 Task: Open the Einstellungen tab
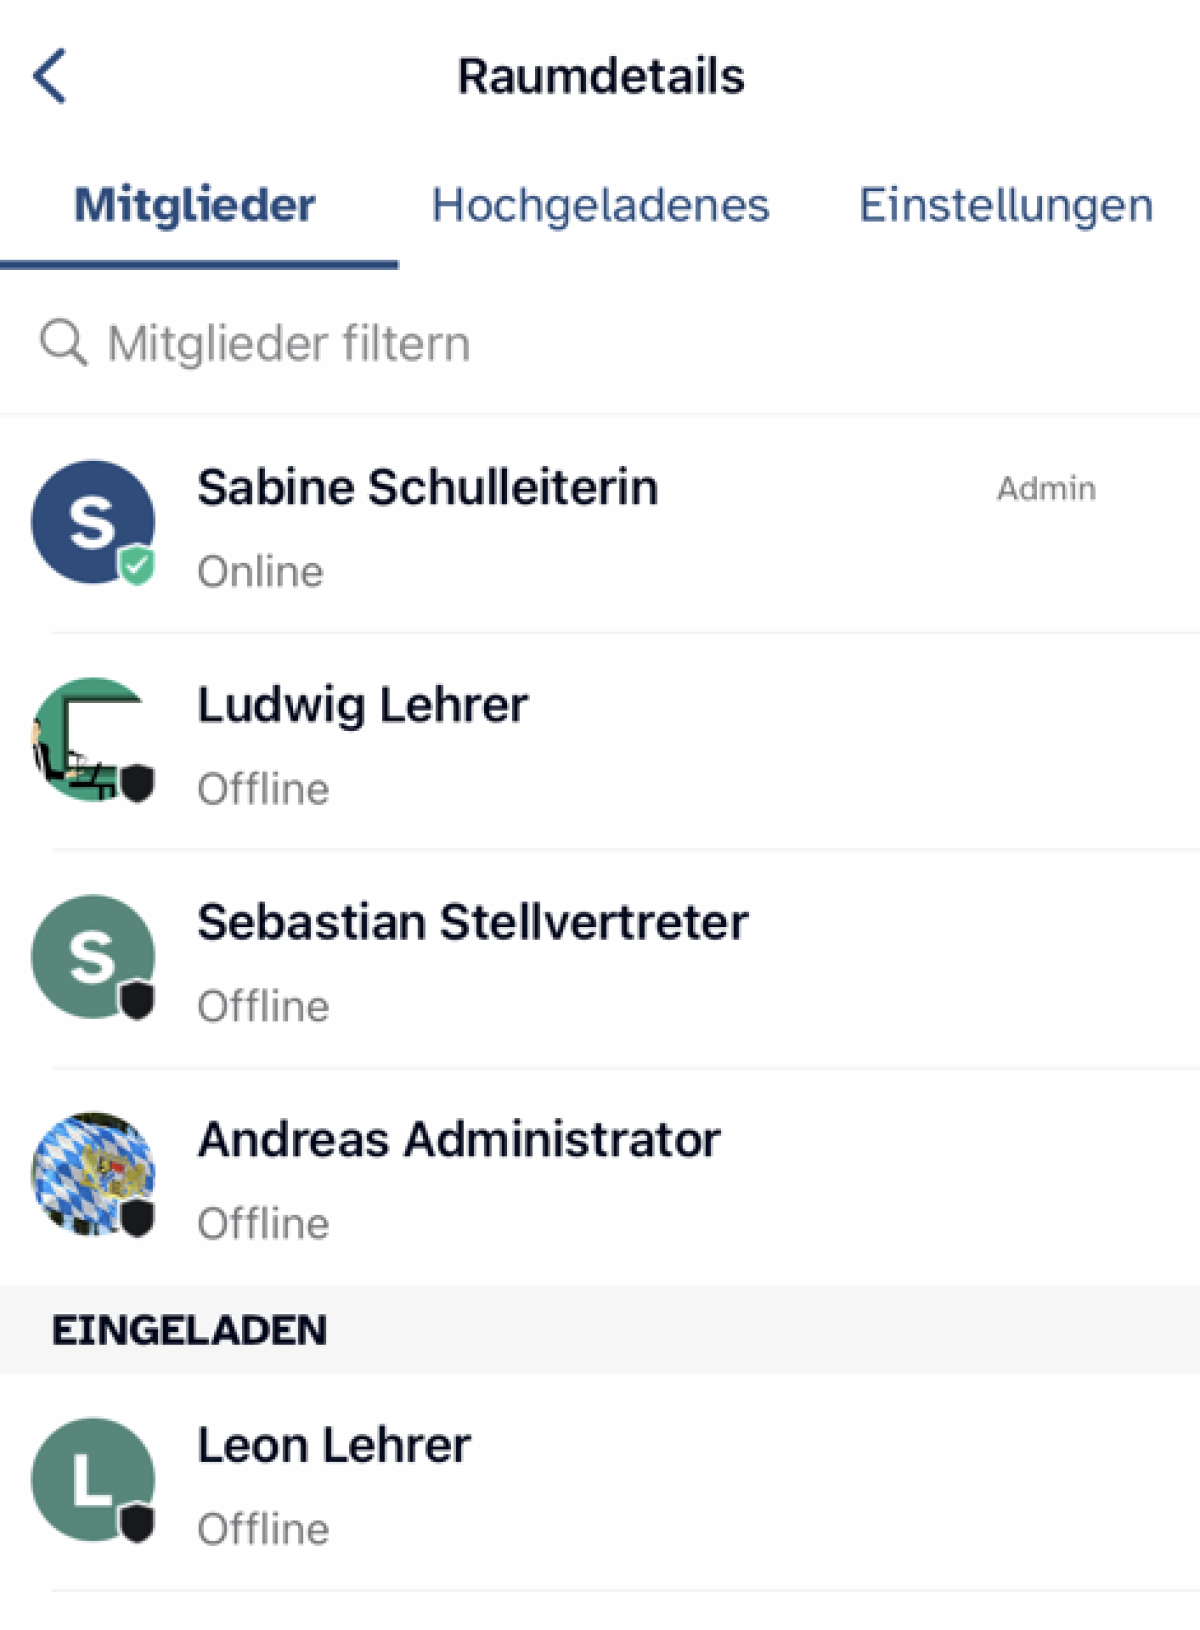1006,205
